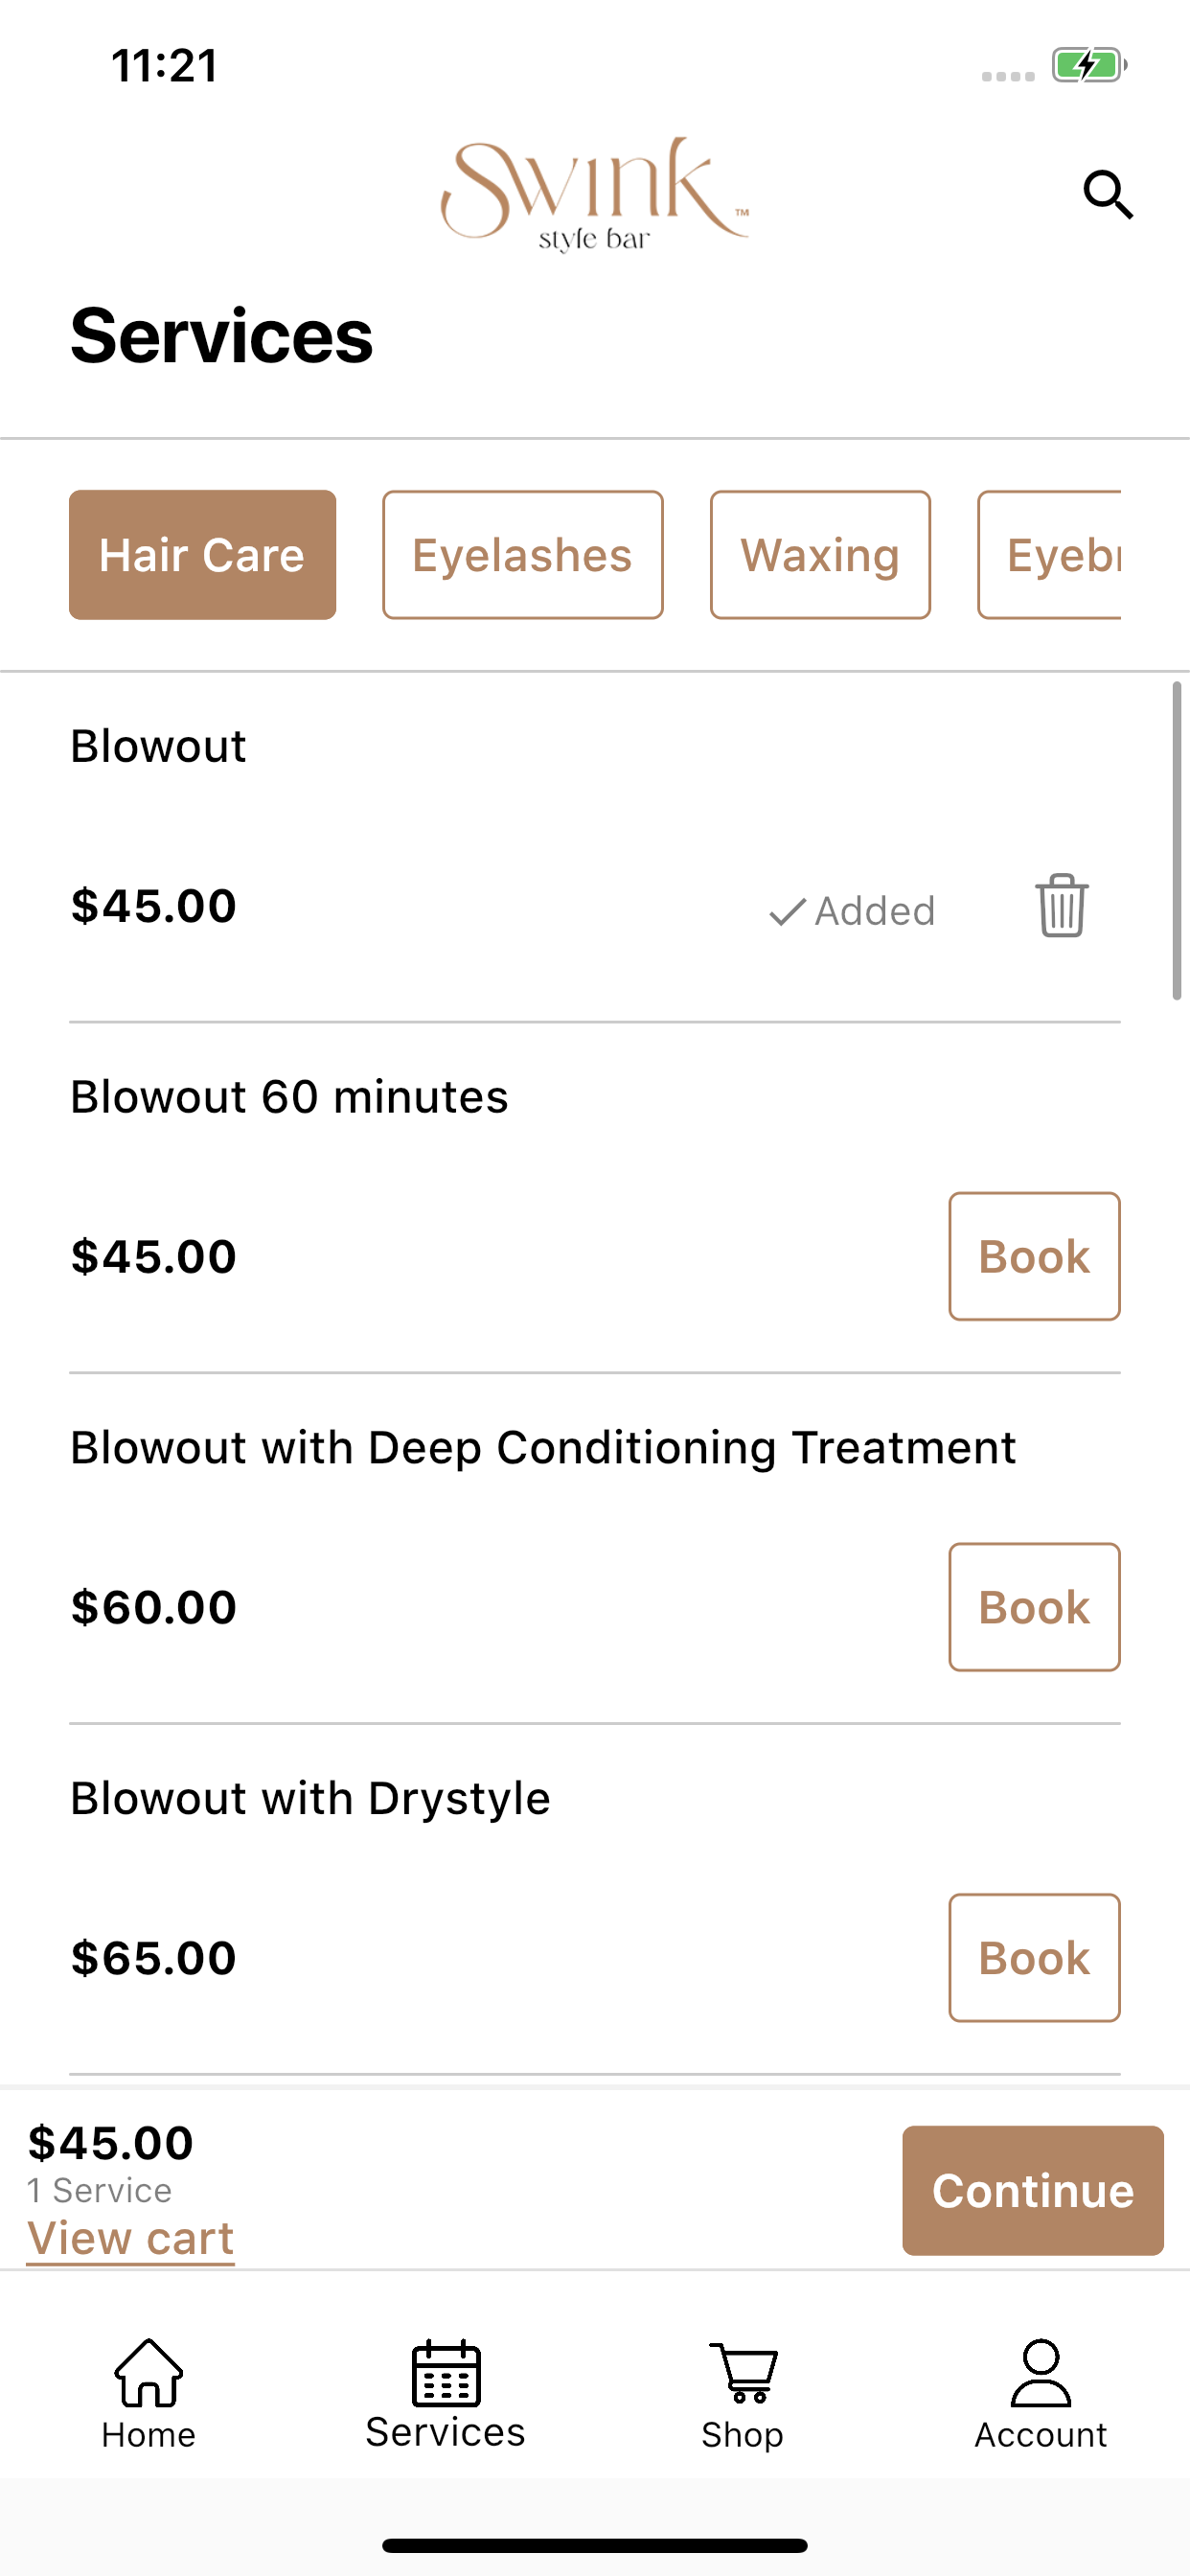Book Blowout with Deep Conditioning Treatment

pyautogui.click(x=1034, y=1607)
